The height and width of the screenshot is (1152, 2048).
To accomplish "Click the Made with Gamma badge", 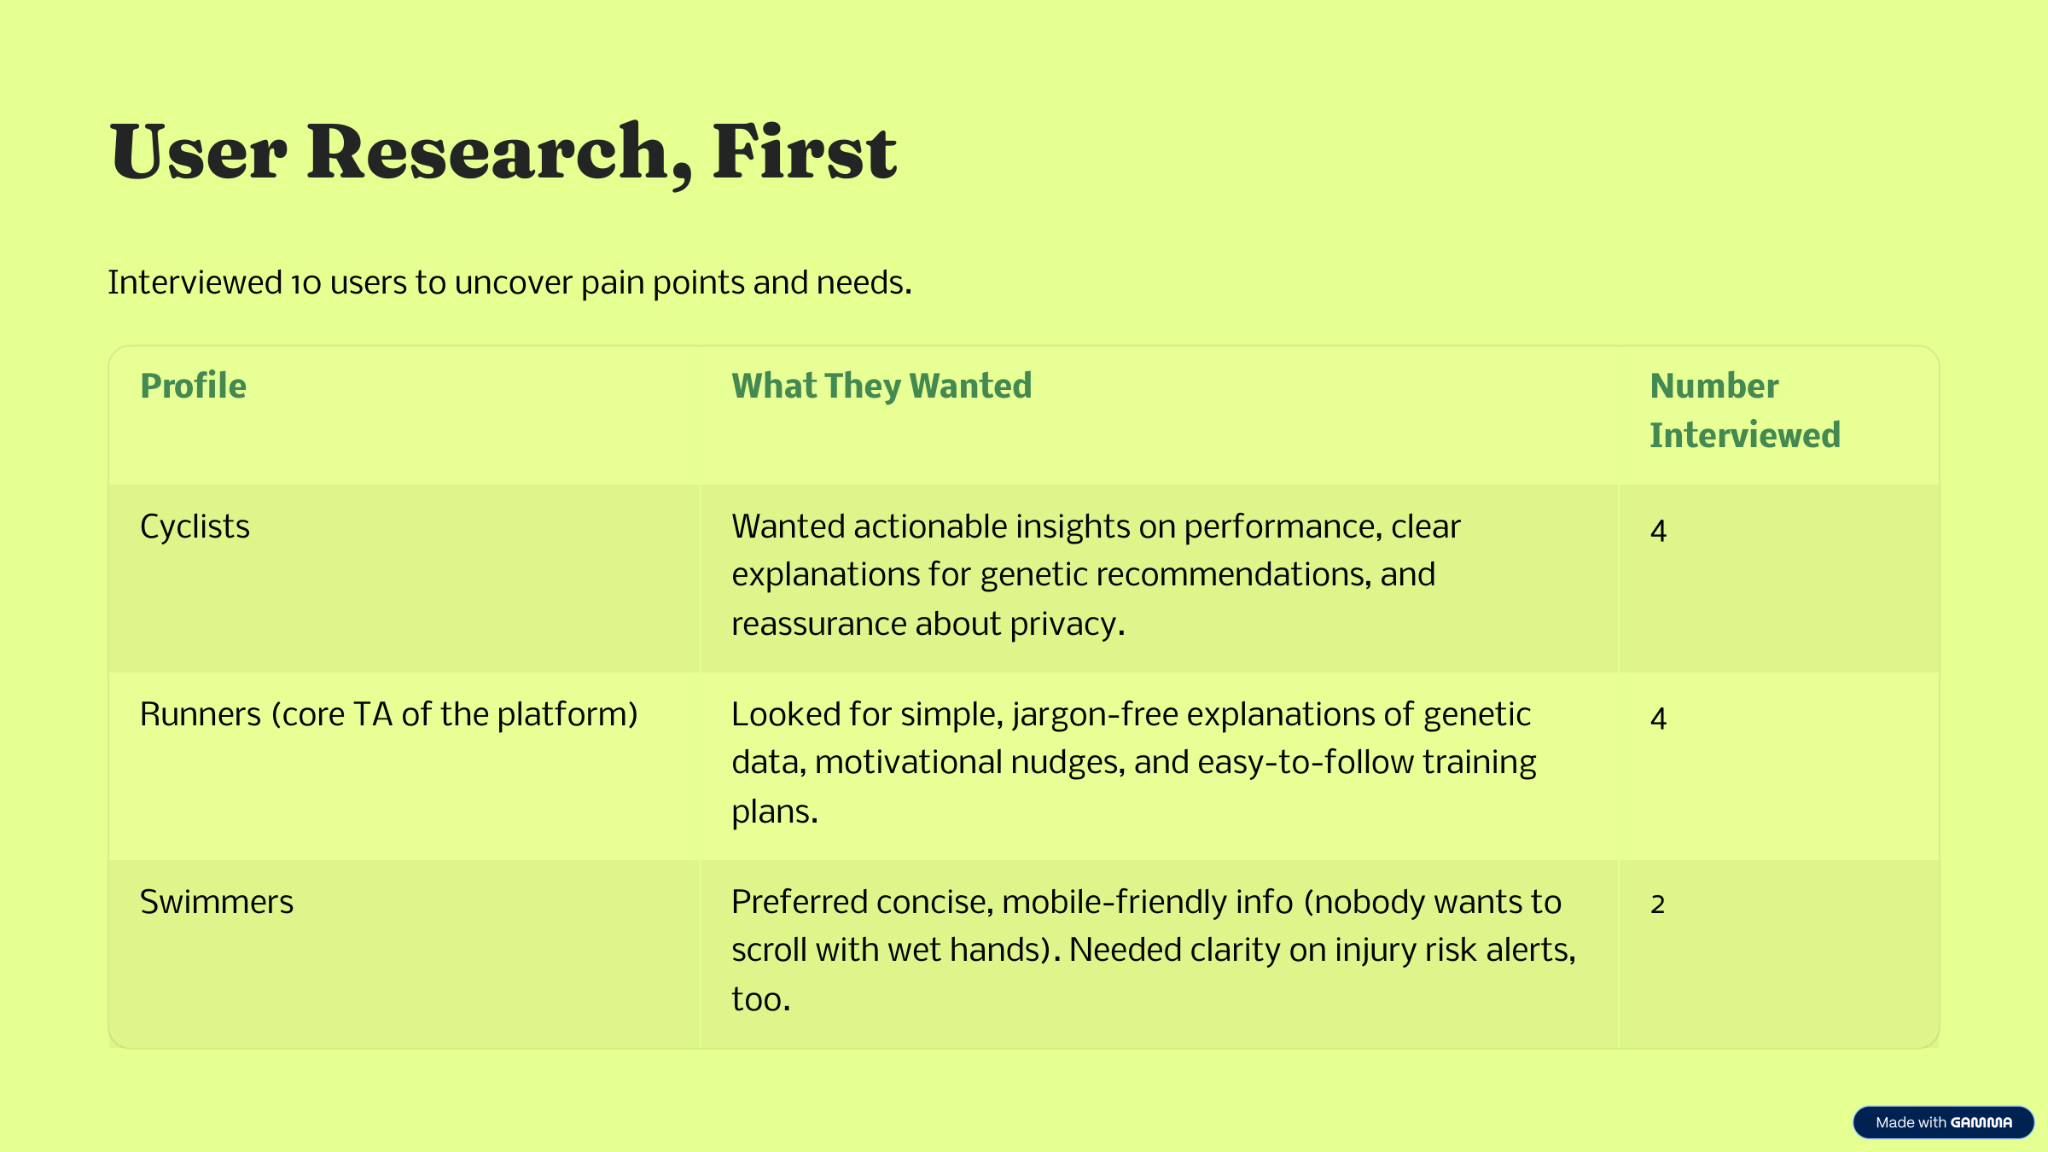I will (1943, 1122).
